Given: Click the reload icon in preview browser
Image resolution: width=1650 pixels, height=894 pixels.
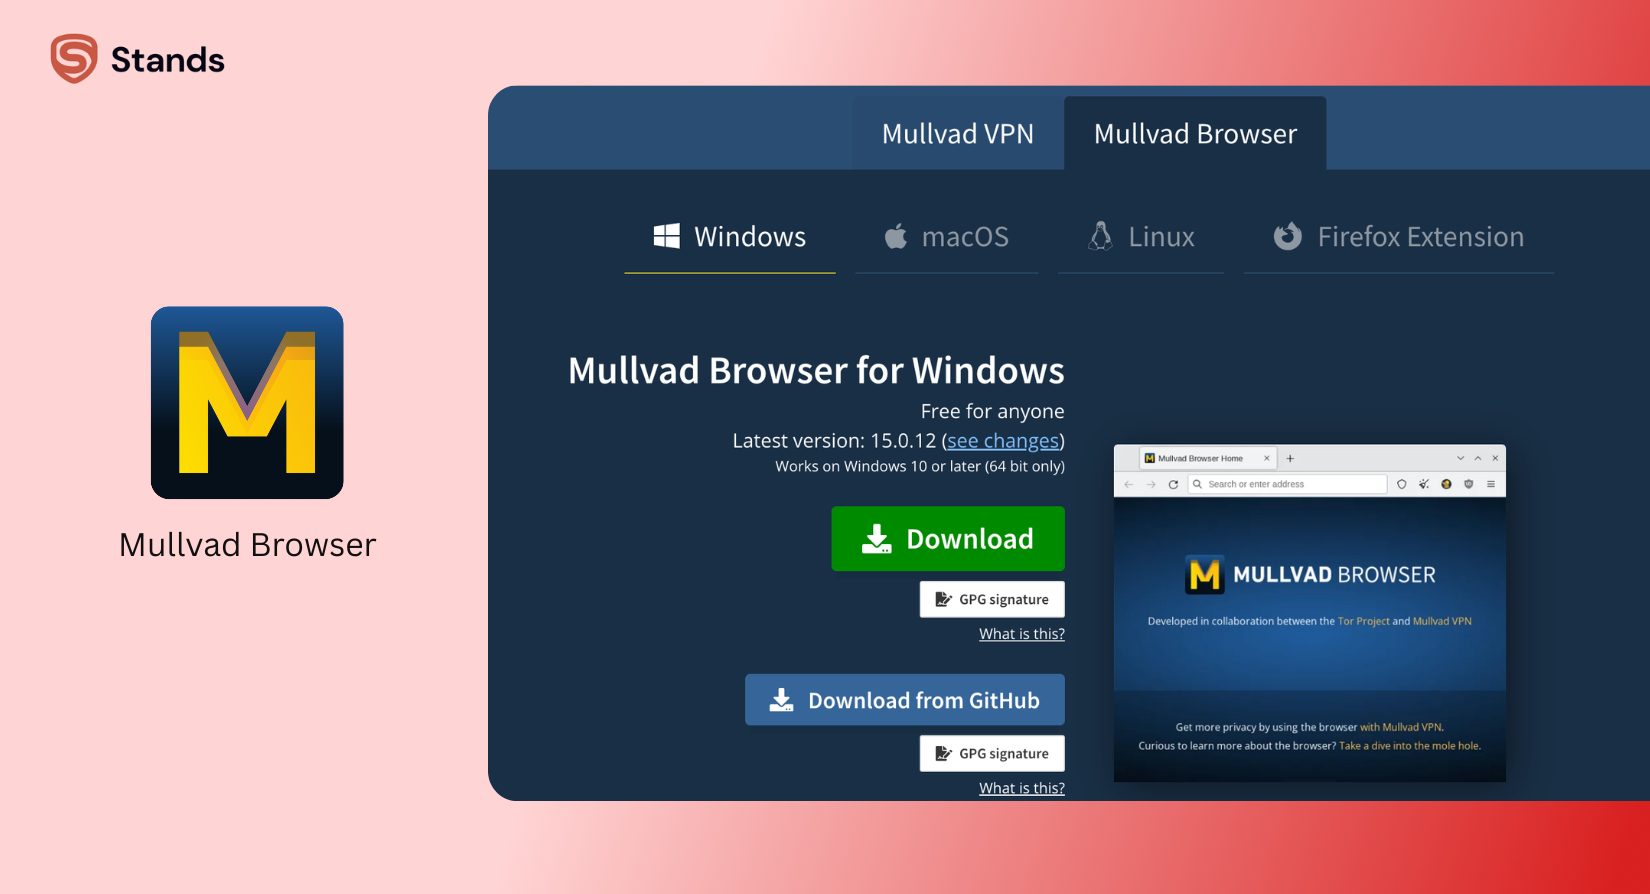Looking at the screenshot, I should tap(1173, 484).
